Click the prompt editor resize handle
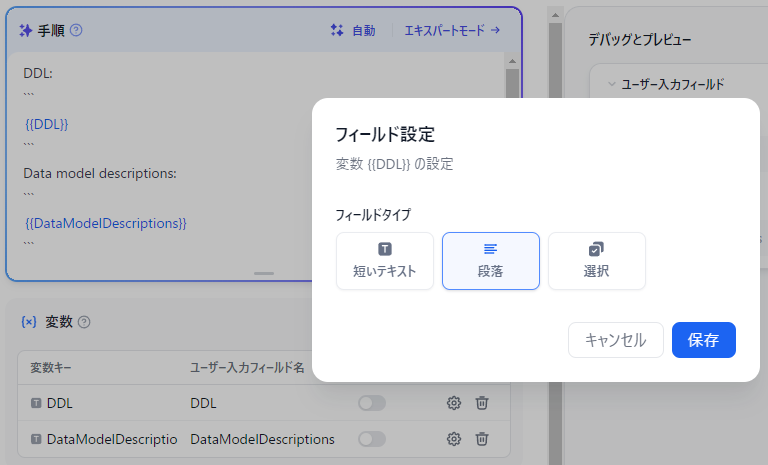Viewport: 768px width, 465px height. coord(264,273)
